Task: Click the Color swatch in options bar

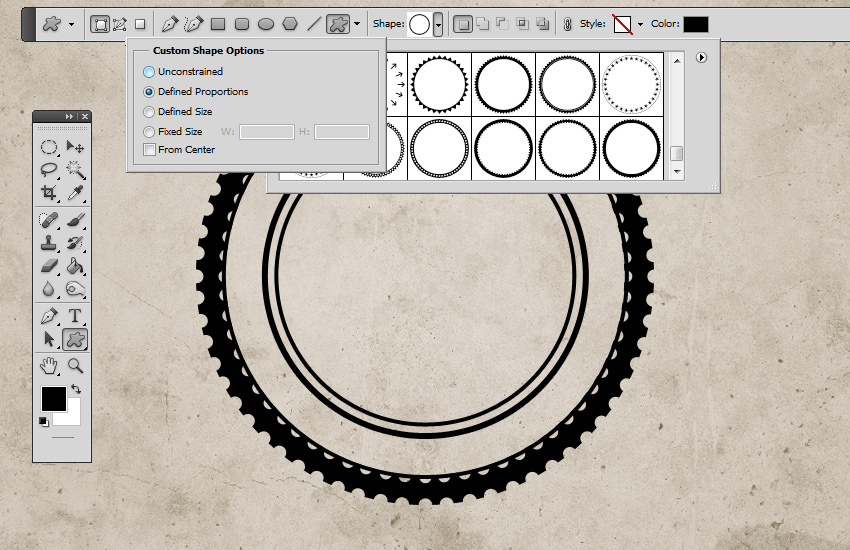Action: coord(695,24)
